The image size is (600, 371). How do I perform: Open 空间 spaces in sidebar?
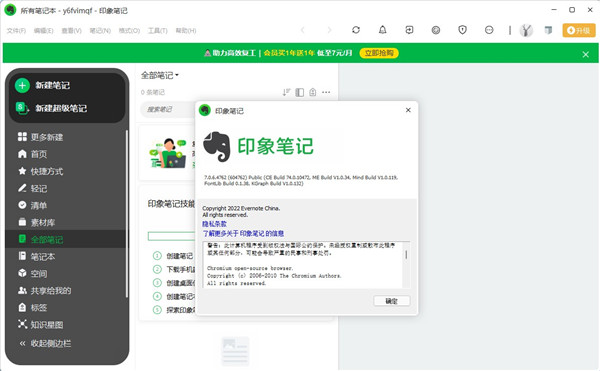pos(33,273)
